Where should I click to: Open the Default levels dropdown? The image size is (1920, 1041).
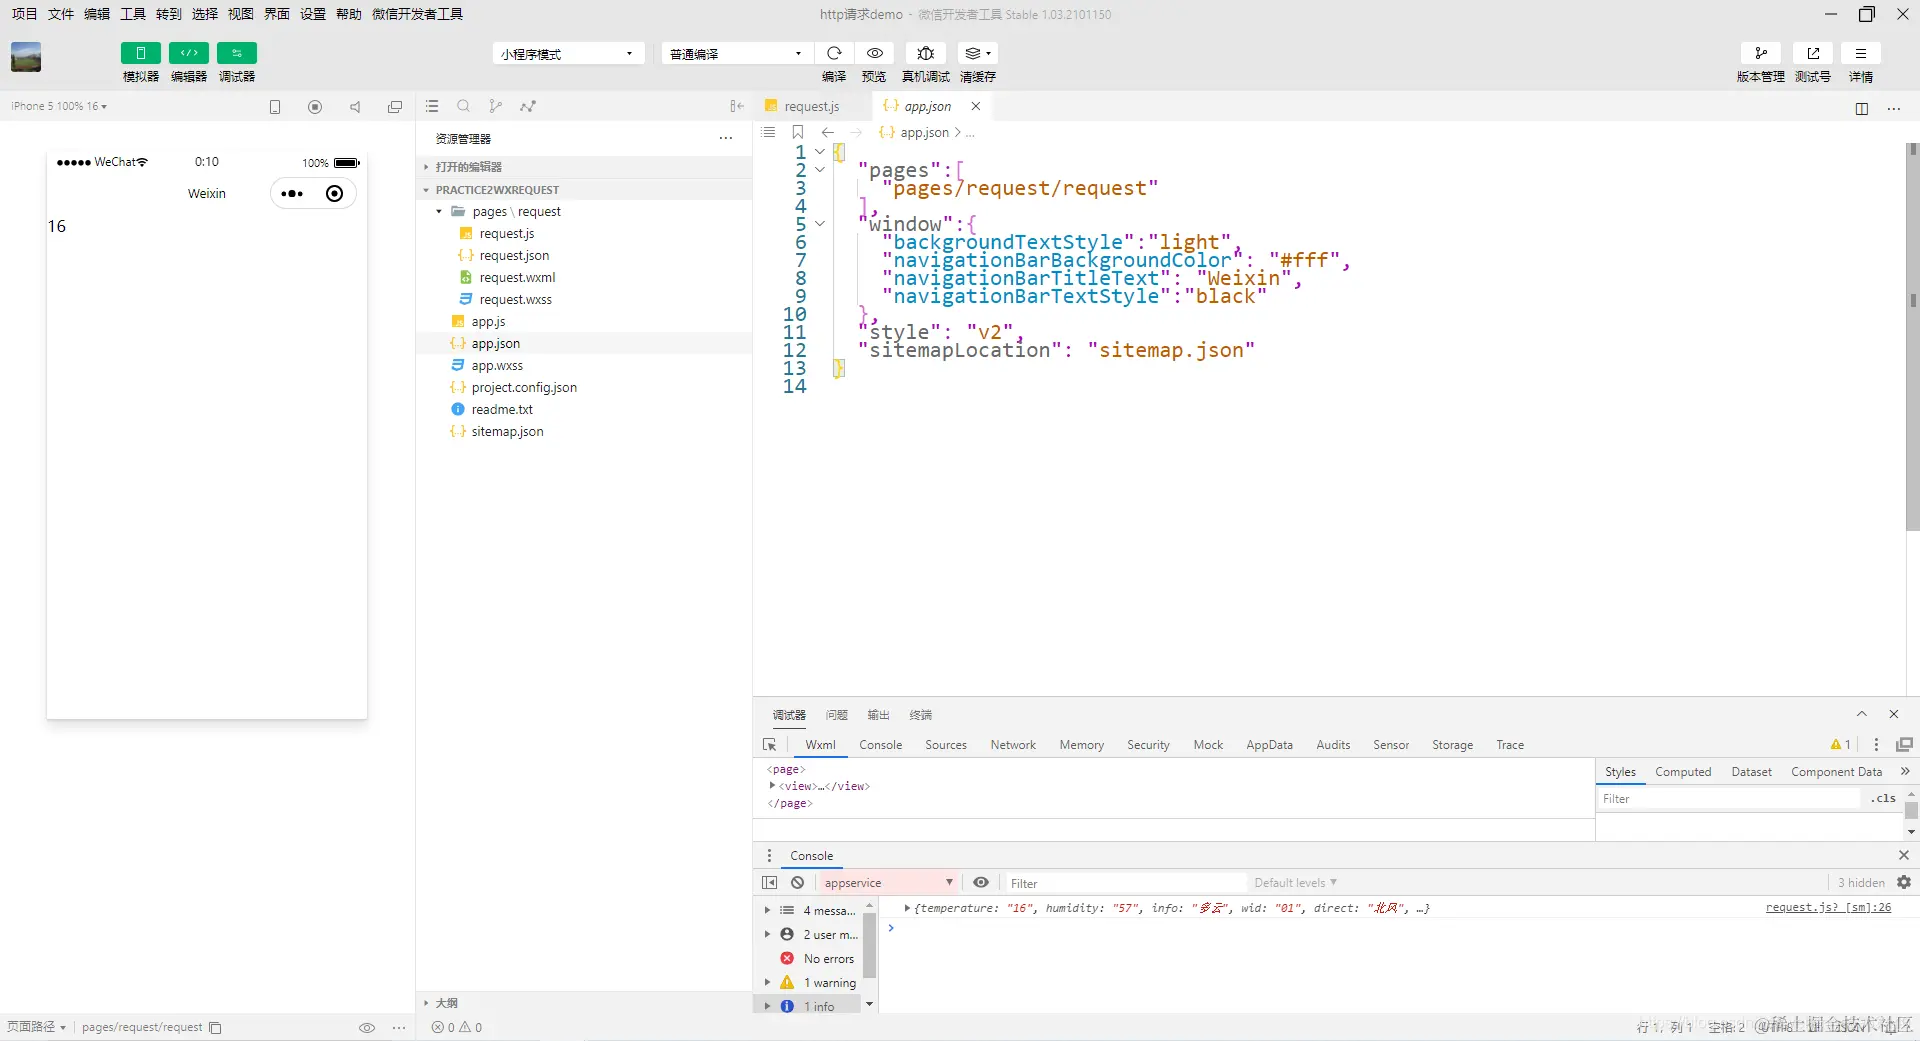pos(1295,883)
